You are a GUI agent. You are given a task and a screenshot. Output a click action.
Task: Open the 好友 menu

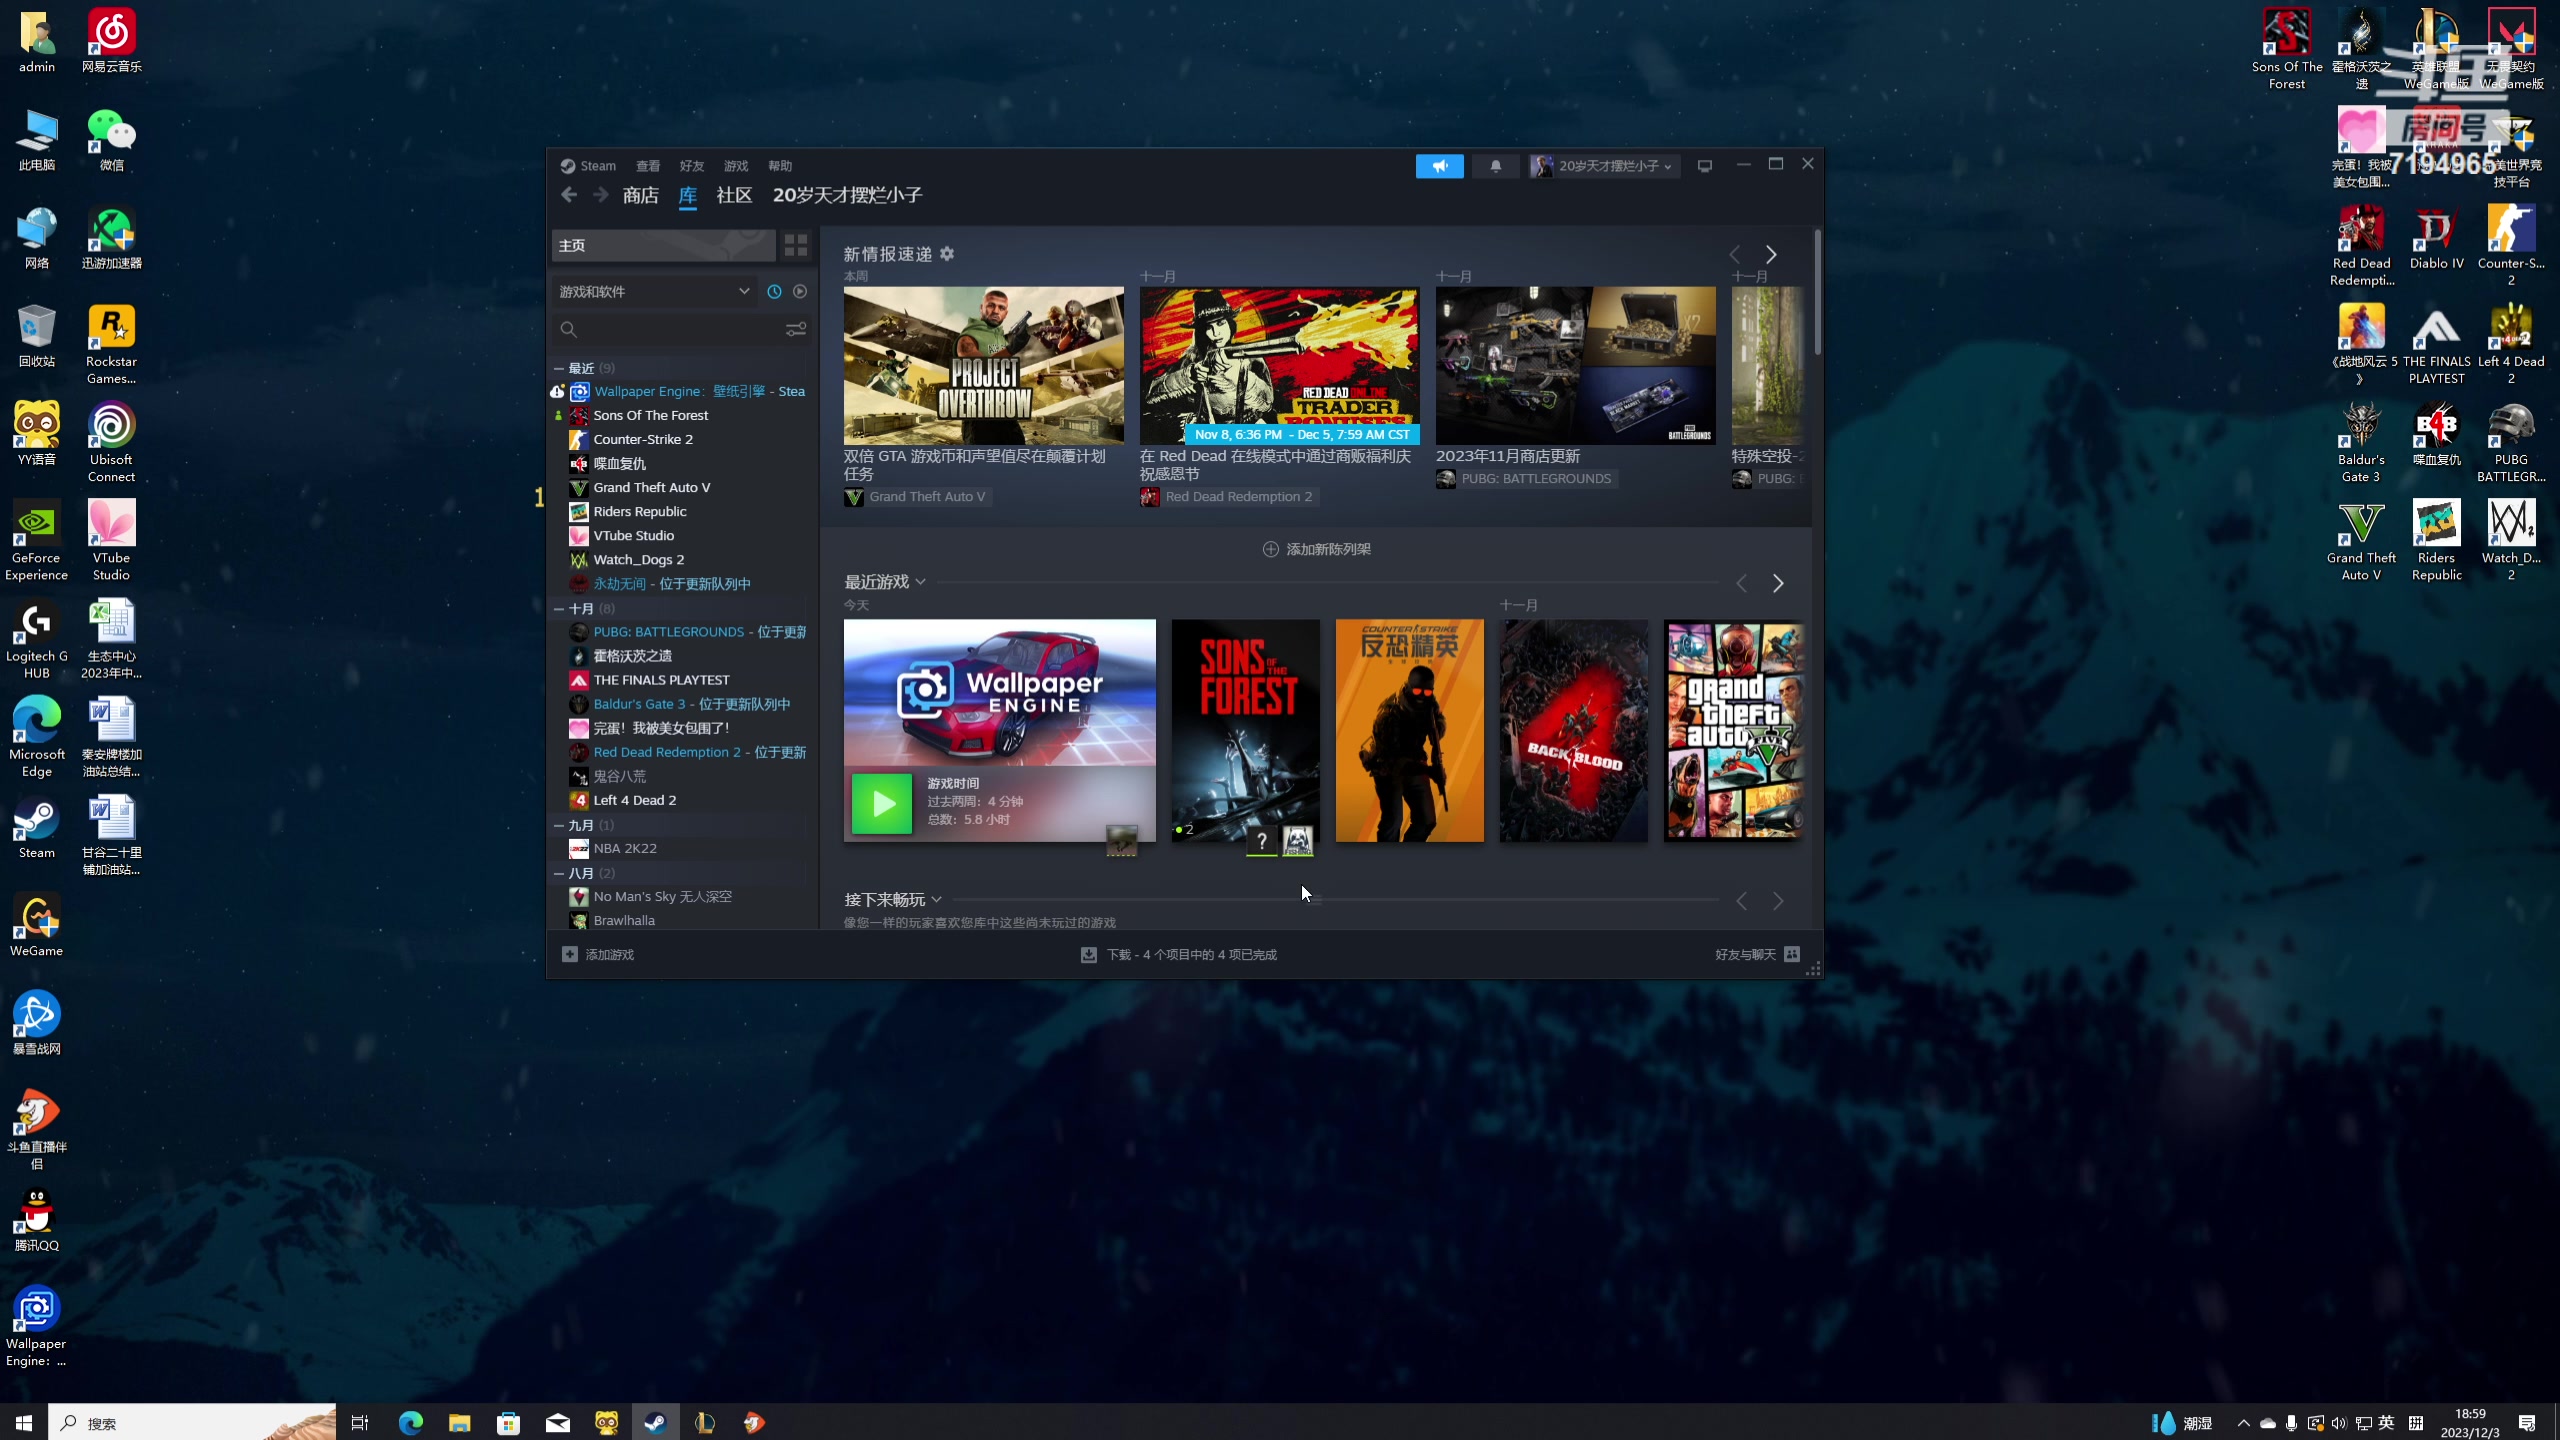point(692,166)
